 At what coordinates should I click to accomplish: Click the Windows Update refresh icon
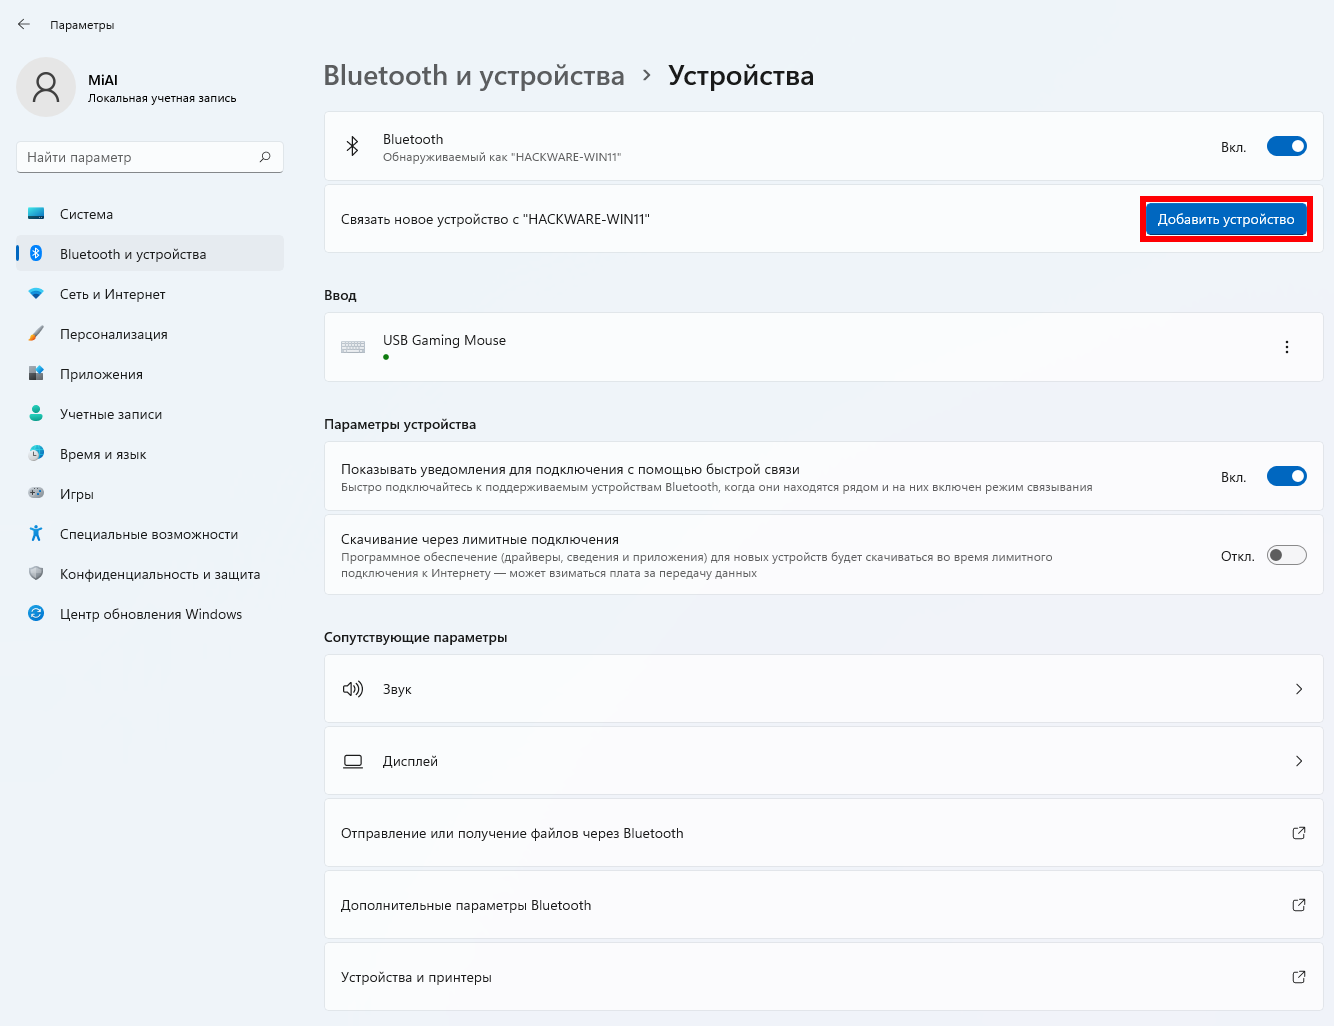[36, 614]
